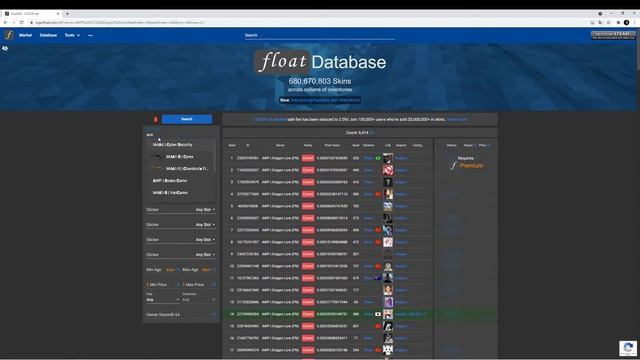Focus the Owner SteamID 64 field
The height and width of the screenshot is (360, 640).
[181, 315]
